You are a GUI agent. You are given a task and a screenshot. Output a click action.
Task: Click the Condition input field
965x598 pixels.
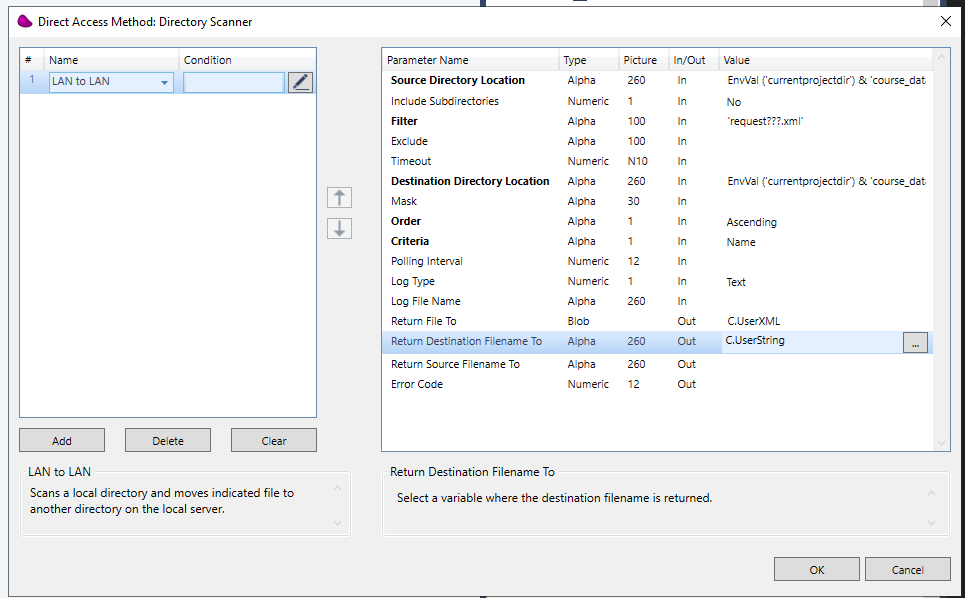pyautogui.click(x=234, y=82)
